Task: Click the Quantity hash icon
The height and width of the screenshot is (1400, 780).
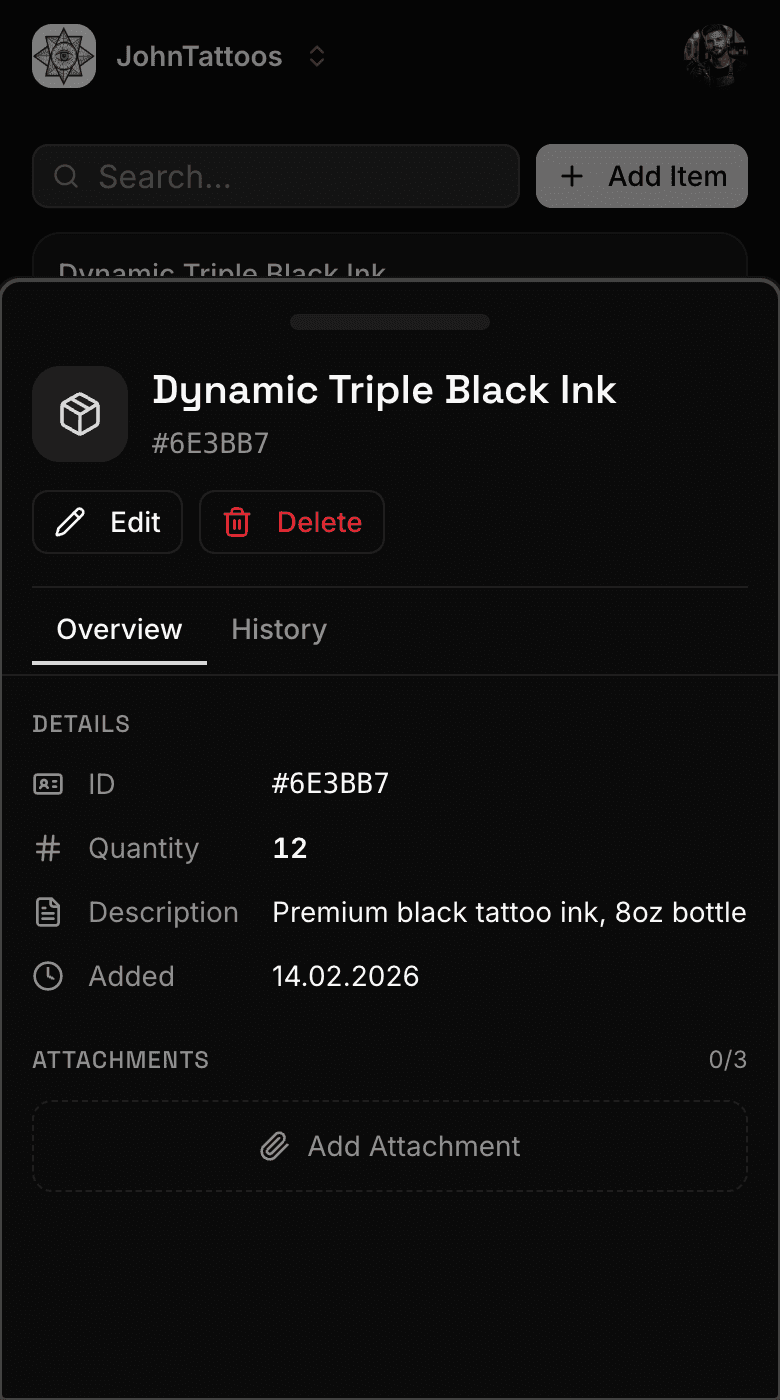Action: point(48,849)
